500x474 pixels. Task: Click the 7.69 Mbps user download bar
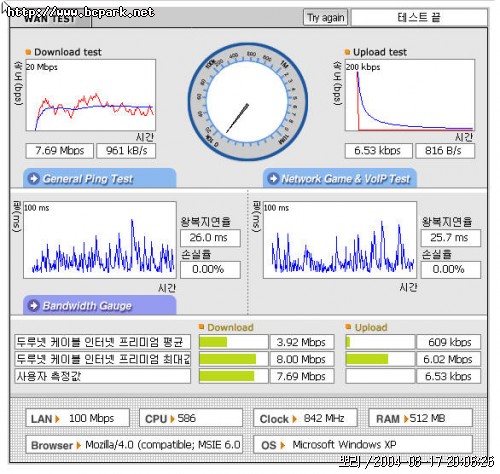(x=233, y=376)
